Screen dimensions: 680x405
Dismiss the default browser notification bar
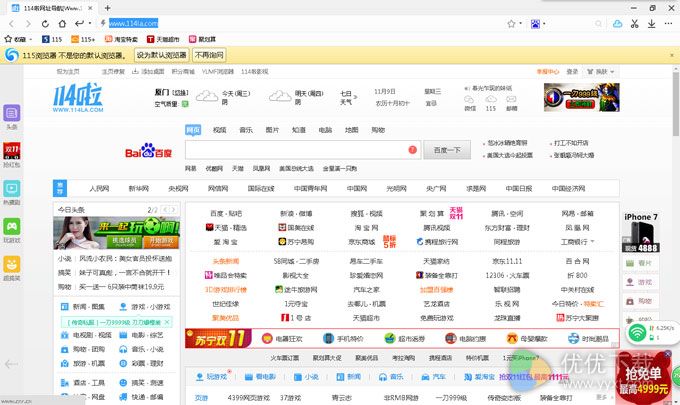point(672,56)
